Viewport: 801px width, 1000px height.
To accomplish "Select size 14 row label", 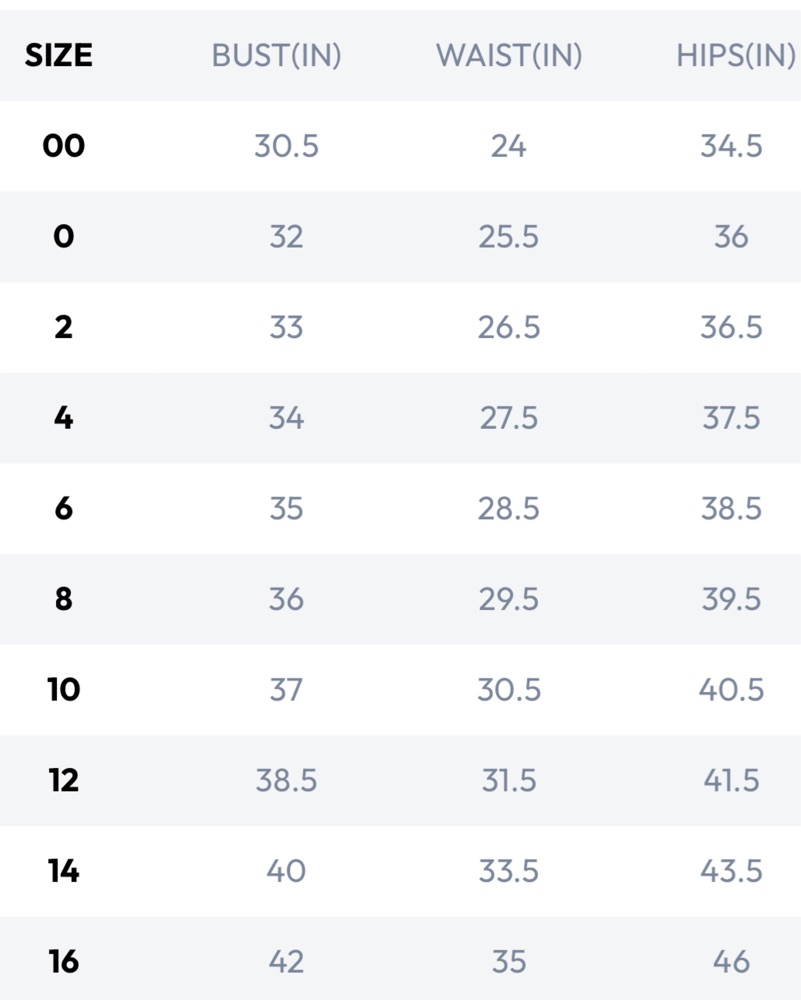I will click(x=64, y=871).
